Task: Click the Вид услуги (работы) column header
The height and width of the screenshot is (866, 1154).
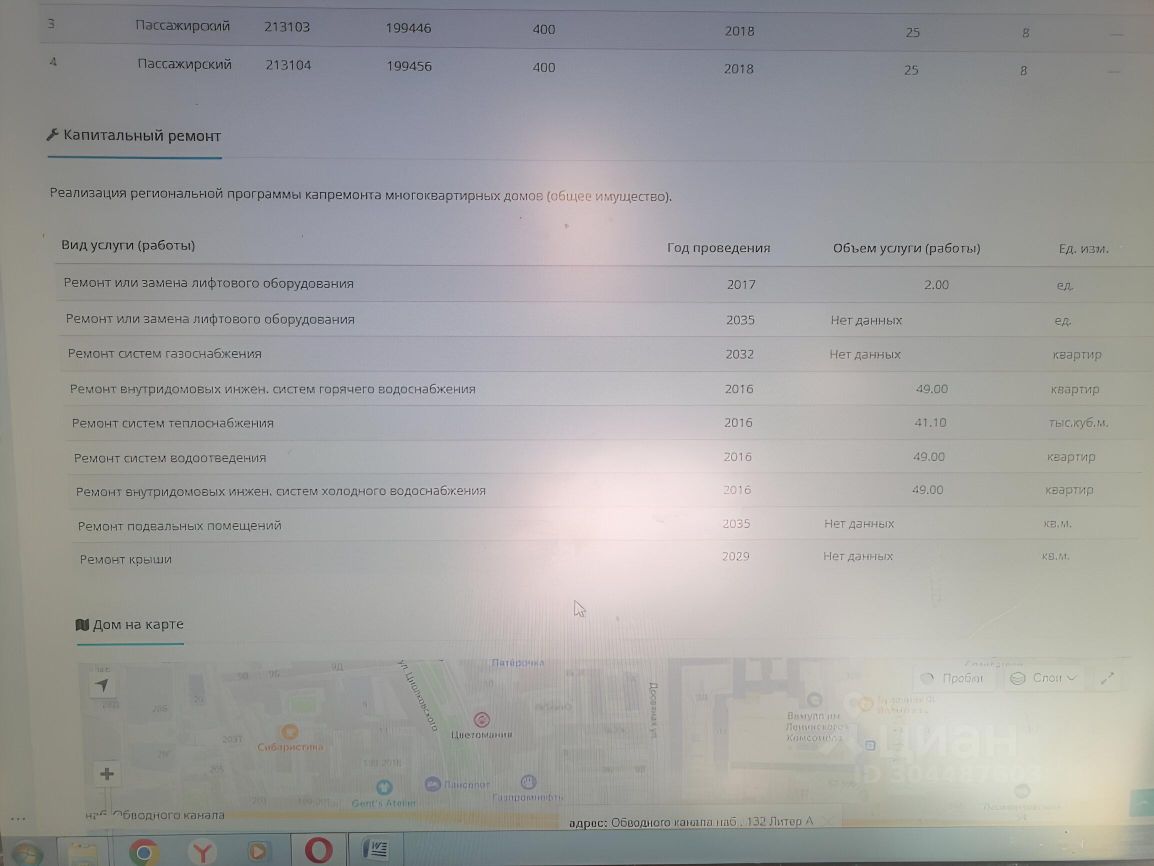Action: click(128, 245)
